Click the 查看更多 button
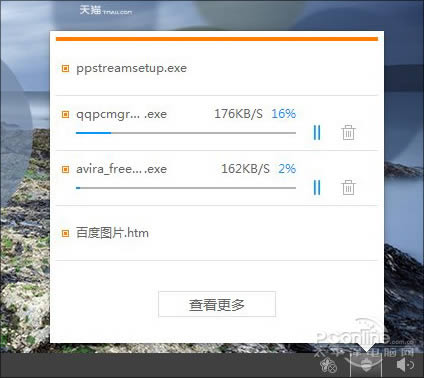This screenshot has width=424, height=378. (x=217, y=304)
